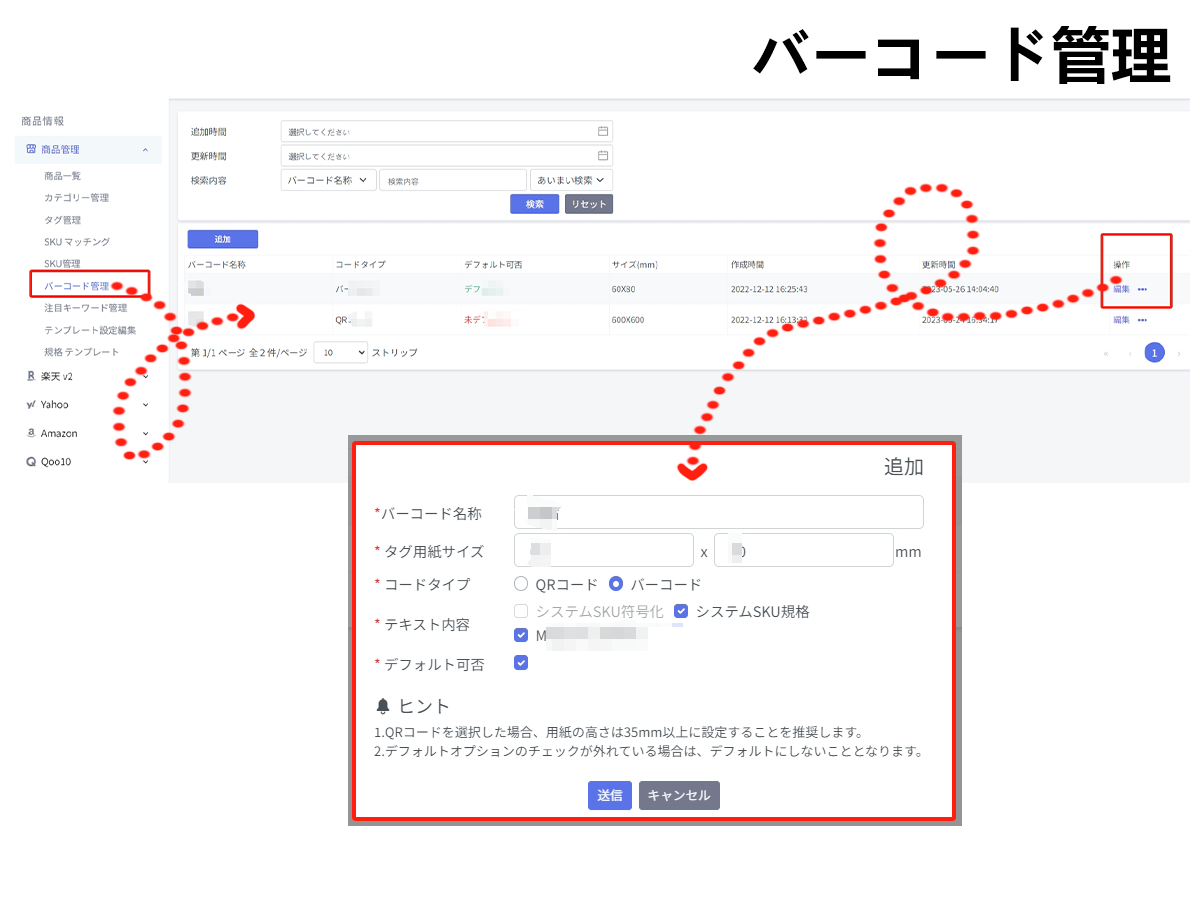1200x900 pixels.
Task: Click the blue 検索 button
Action: click(534, 204)
